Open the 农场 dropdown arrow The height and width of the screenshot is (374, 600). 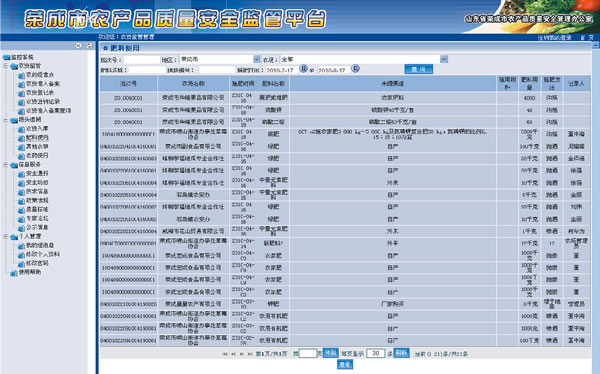click(444, 59)
